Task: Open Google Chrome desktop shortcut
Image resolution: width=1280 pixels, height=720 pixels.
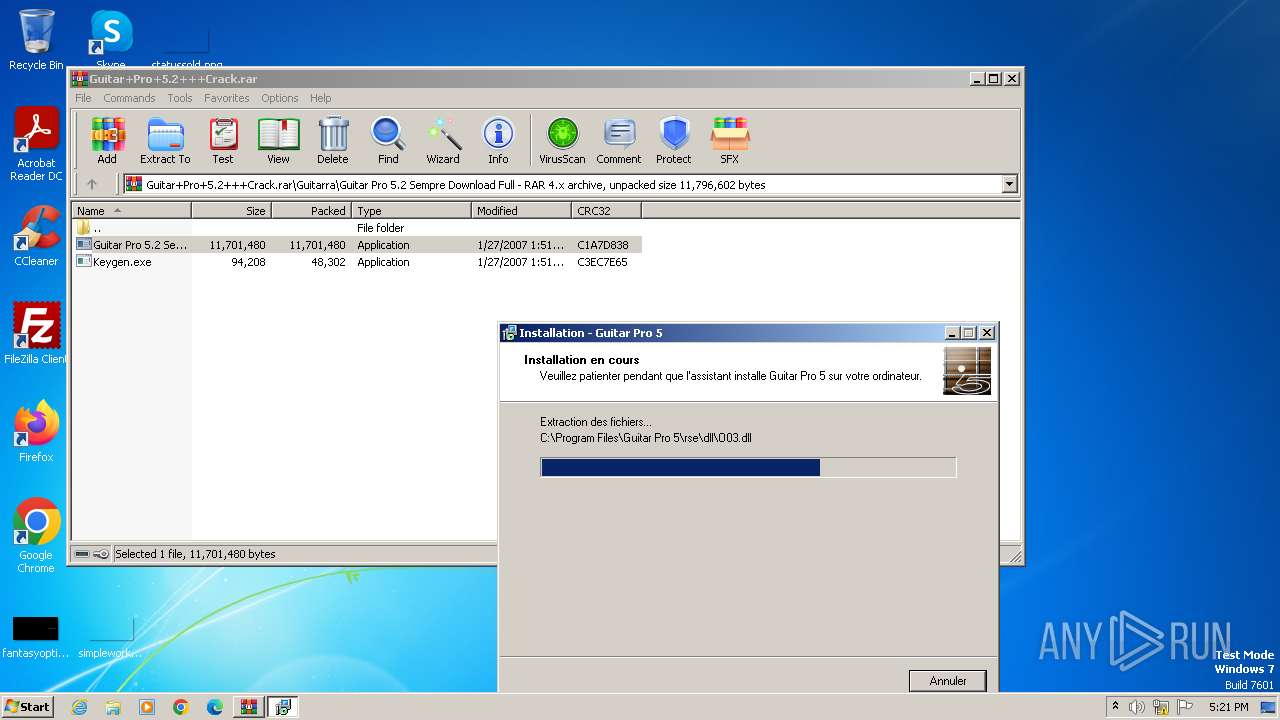Action: coord(36,536)
